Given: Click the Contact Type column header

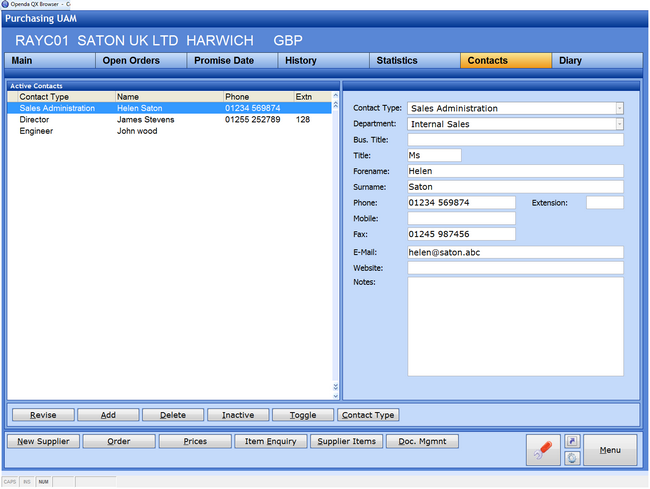Looking at the screenshot, I should [66, 97].
